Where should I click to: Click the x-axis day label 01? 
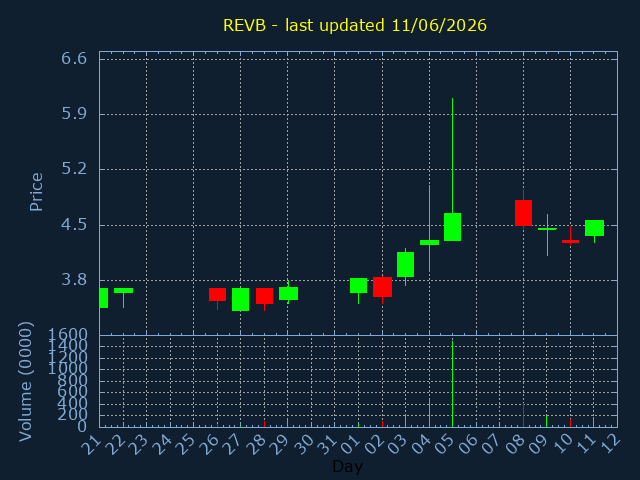pos(350,444)
